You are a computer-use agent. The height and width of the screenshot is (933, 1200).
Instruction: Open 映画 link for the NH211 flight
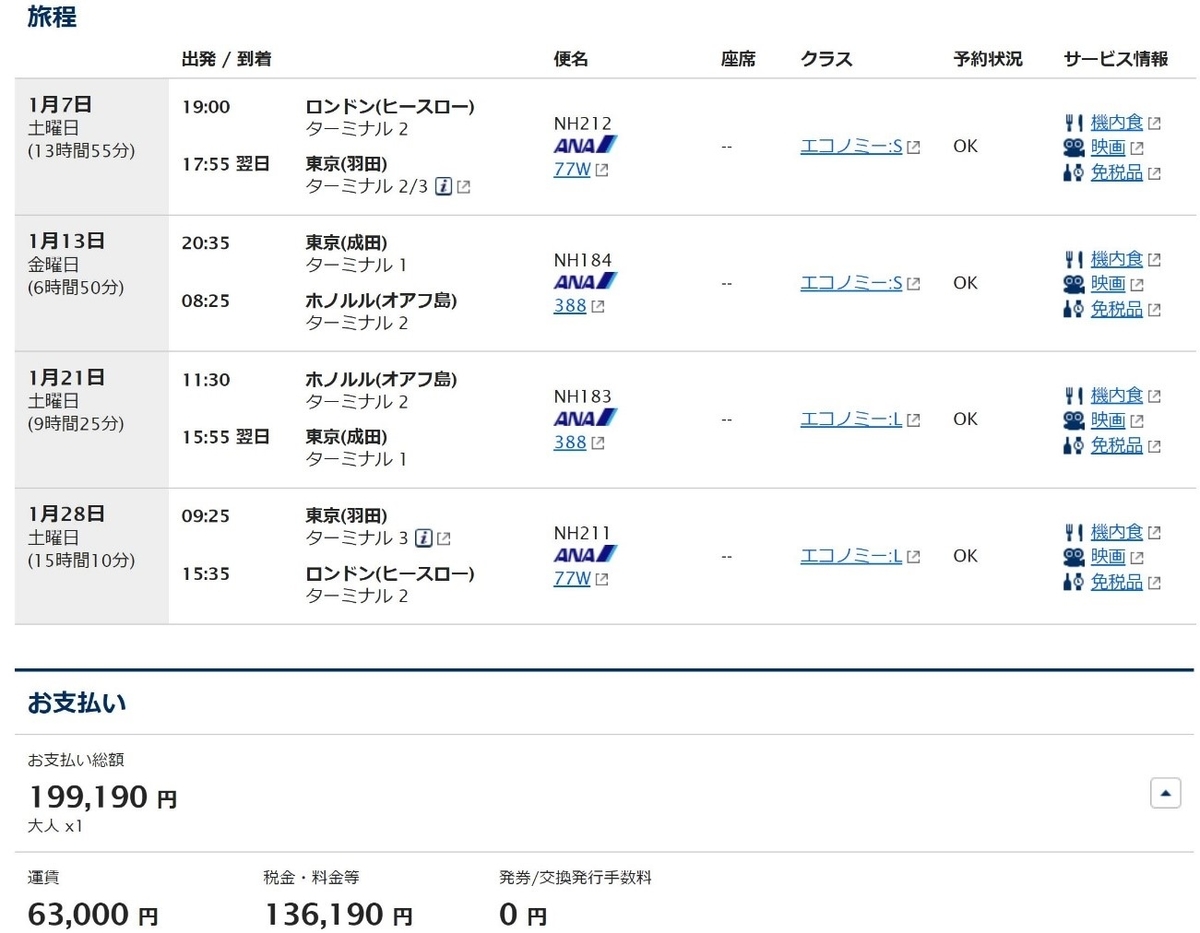tap(1108, 557)
